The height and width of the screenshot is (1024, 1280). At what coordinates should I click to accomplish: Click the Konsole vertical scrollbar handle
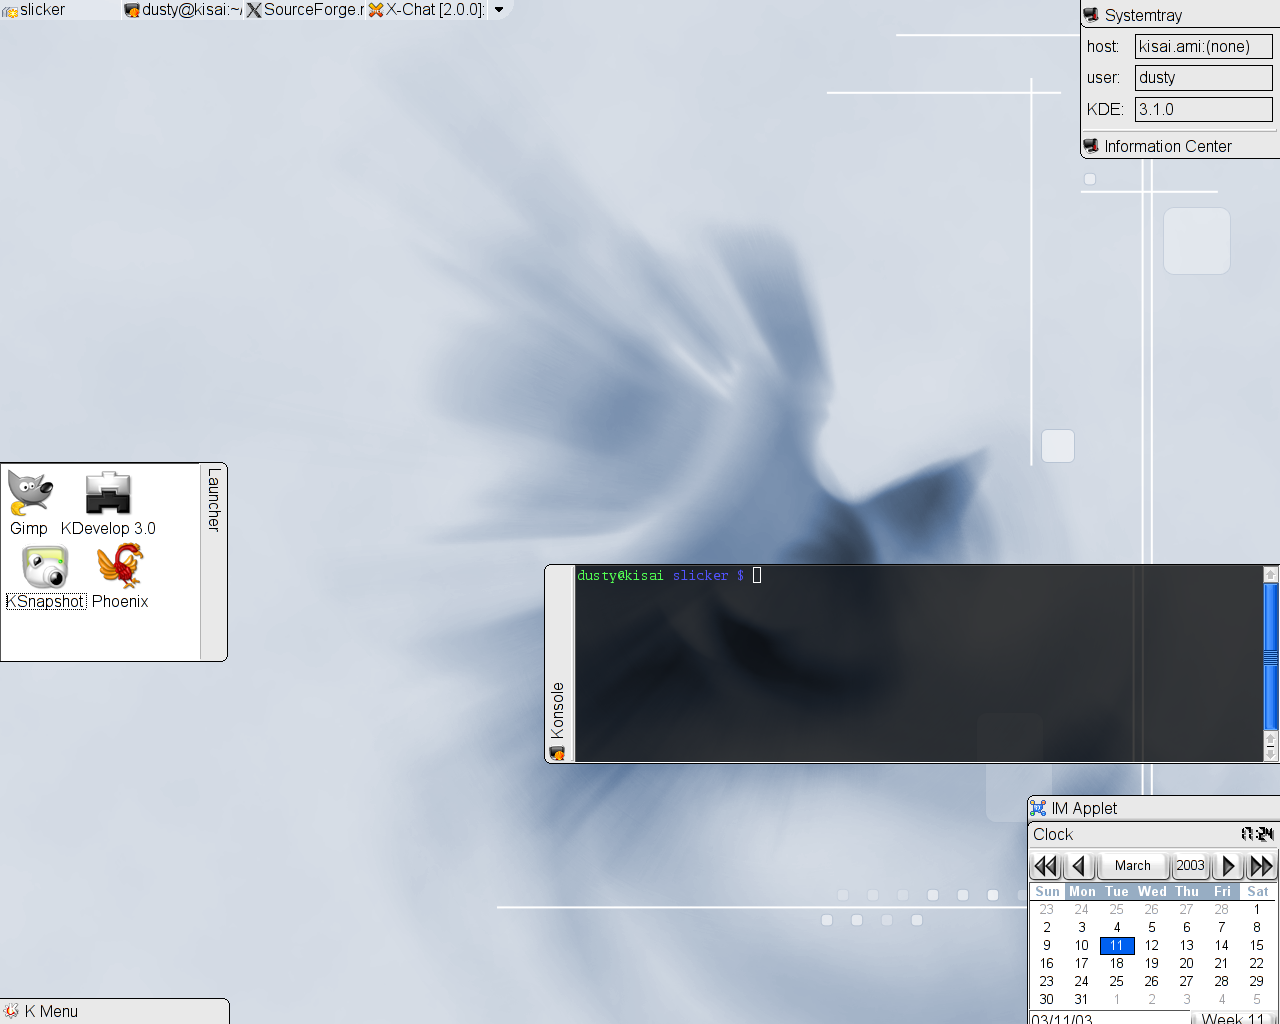point(1271,657)
